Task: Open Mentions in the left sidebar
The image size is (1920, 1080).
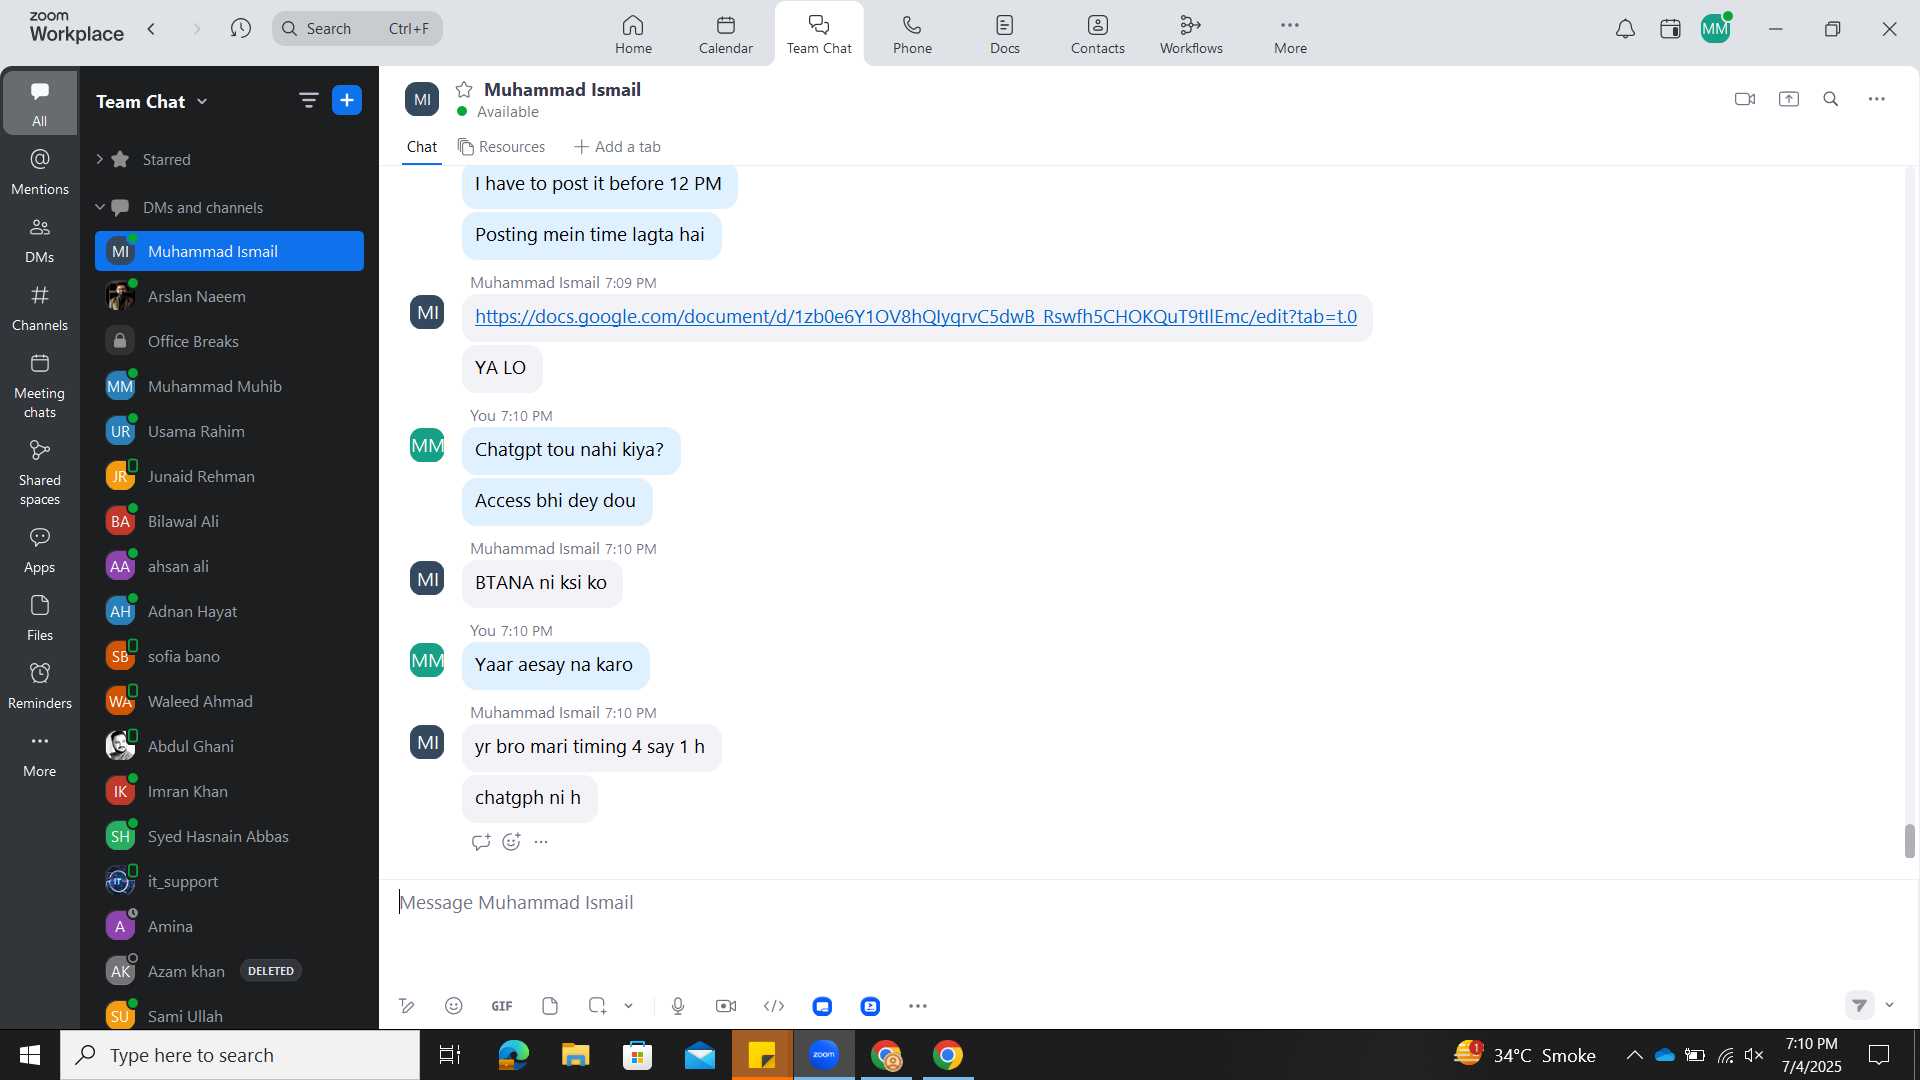Action: click(40, 172)
